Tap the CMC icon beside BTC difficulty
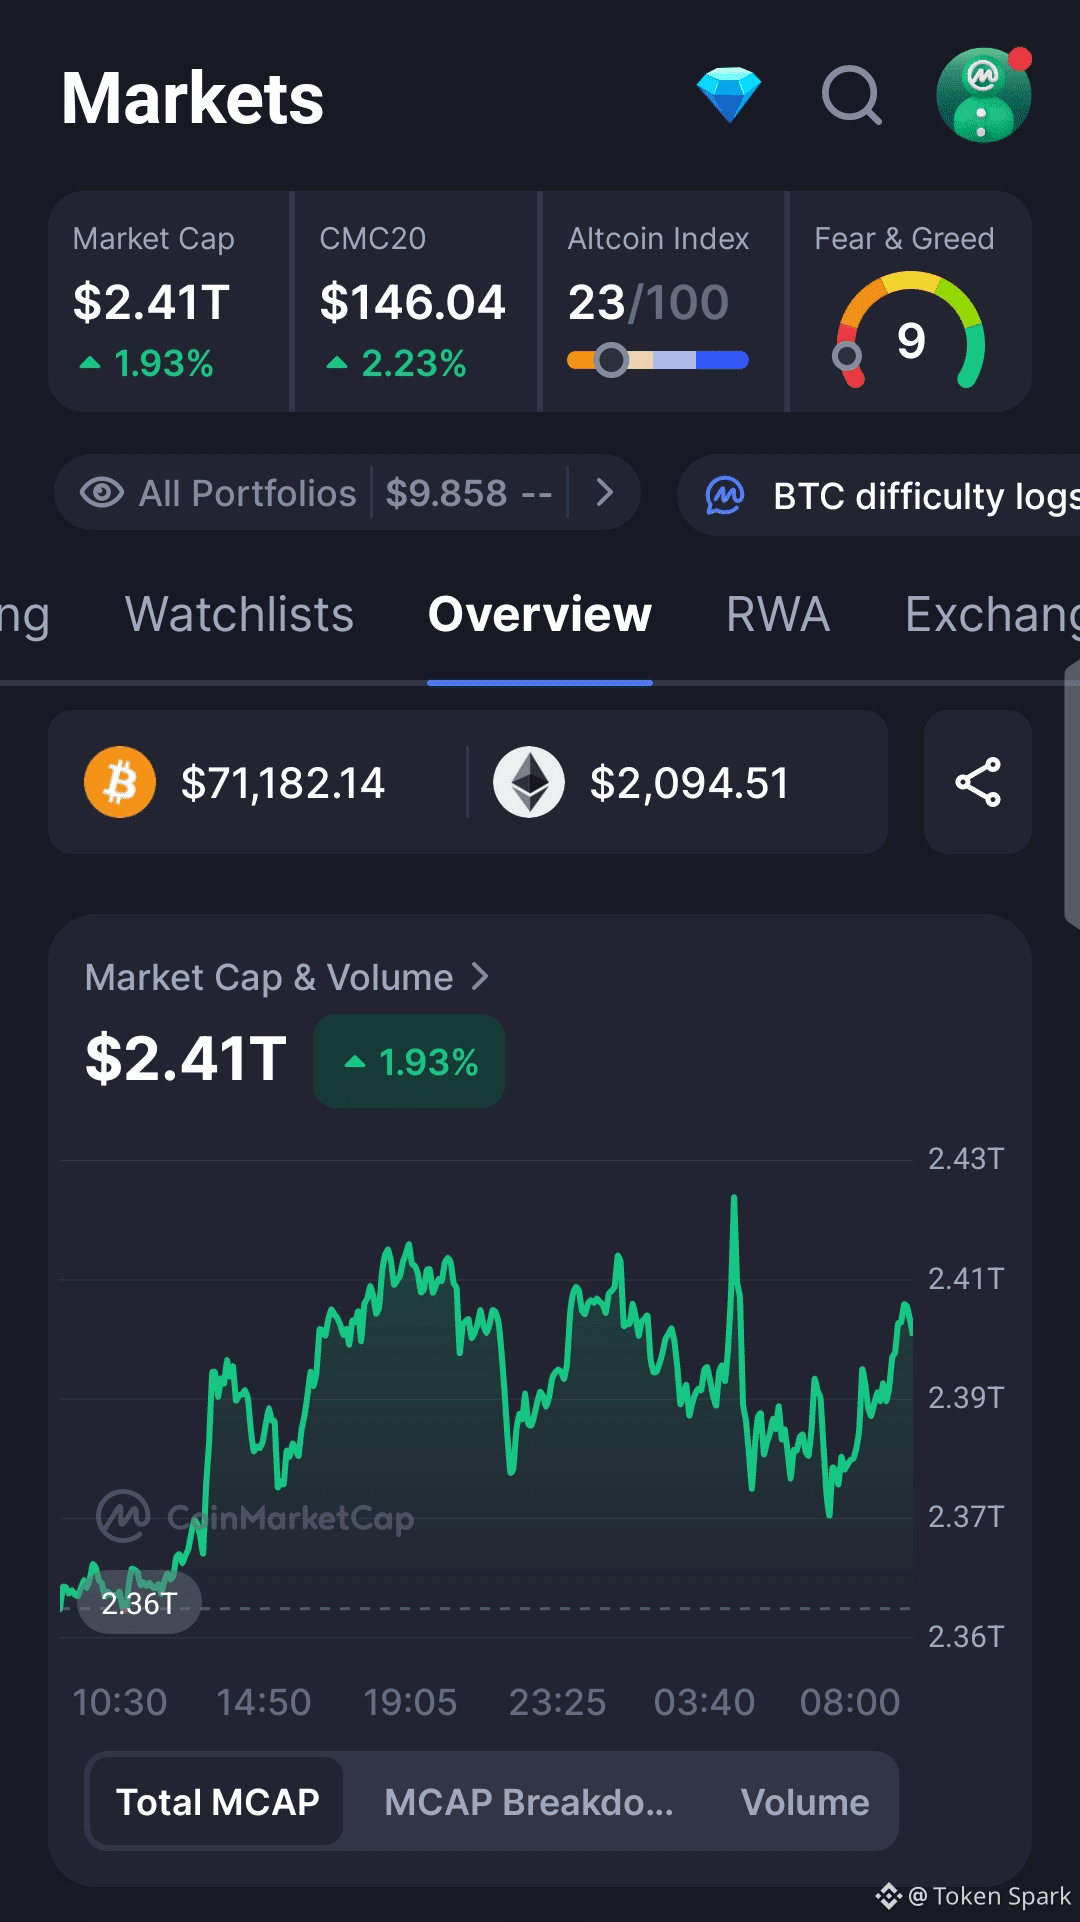 pyautogui.click(x=725, y=495)
